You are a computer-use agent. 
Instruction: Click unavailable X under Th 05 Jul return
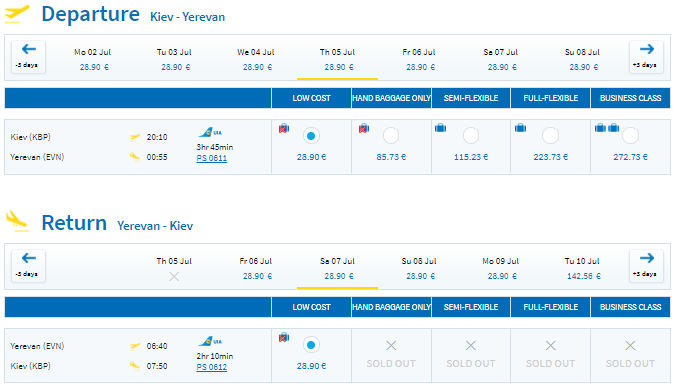(174, 276)
